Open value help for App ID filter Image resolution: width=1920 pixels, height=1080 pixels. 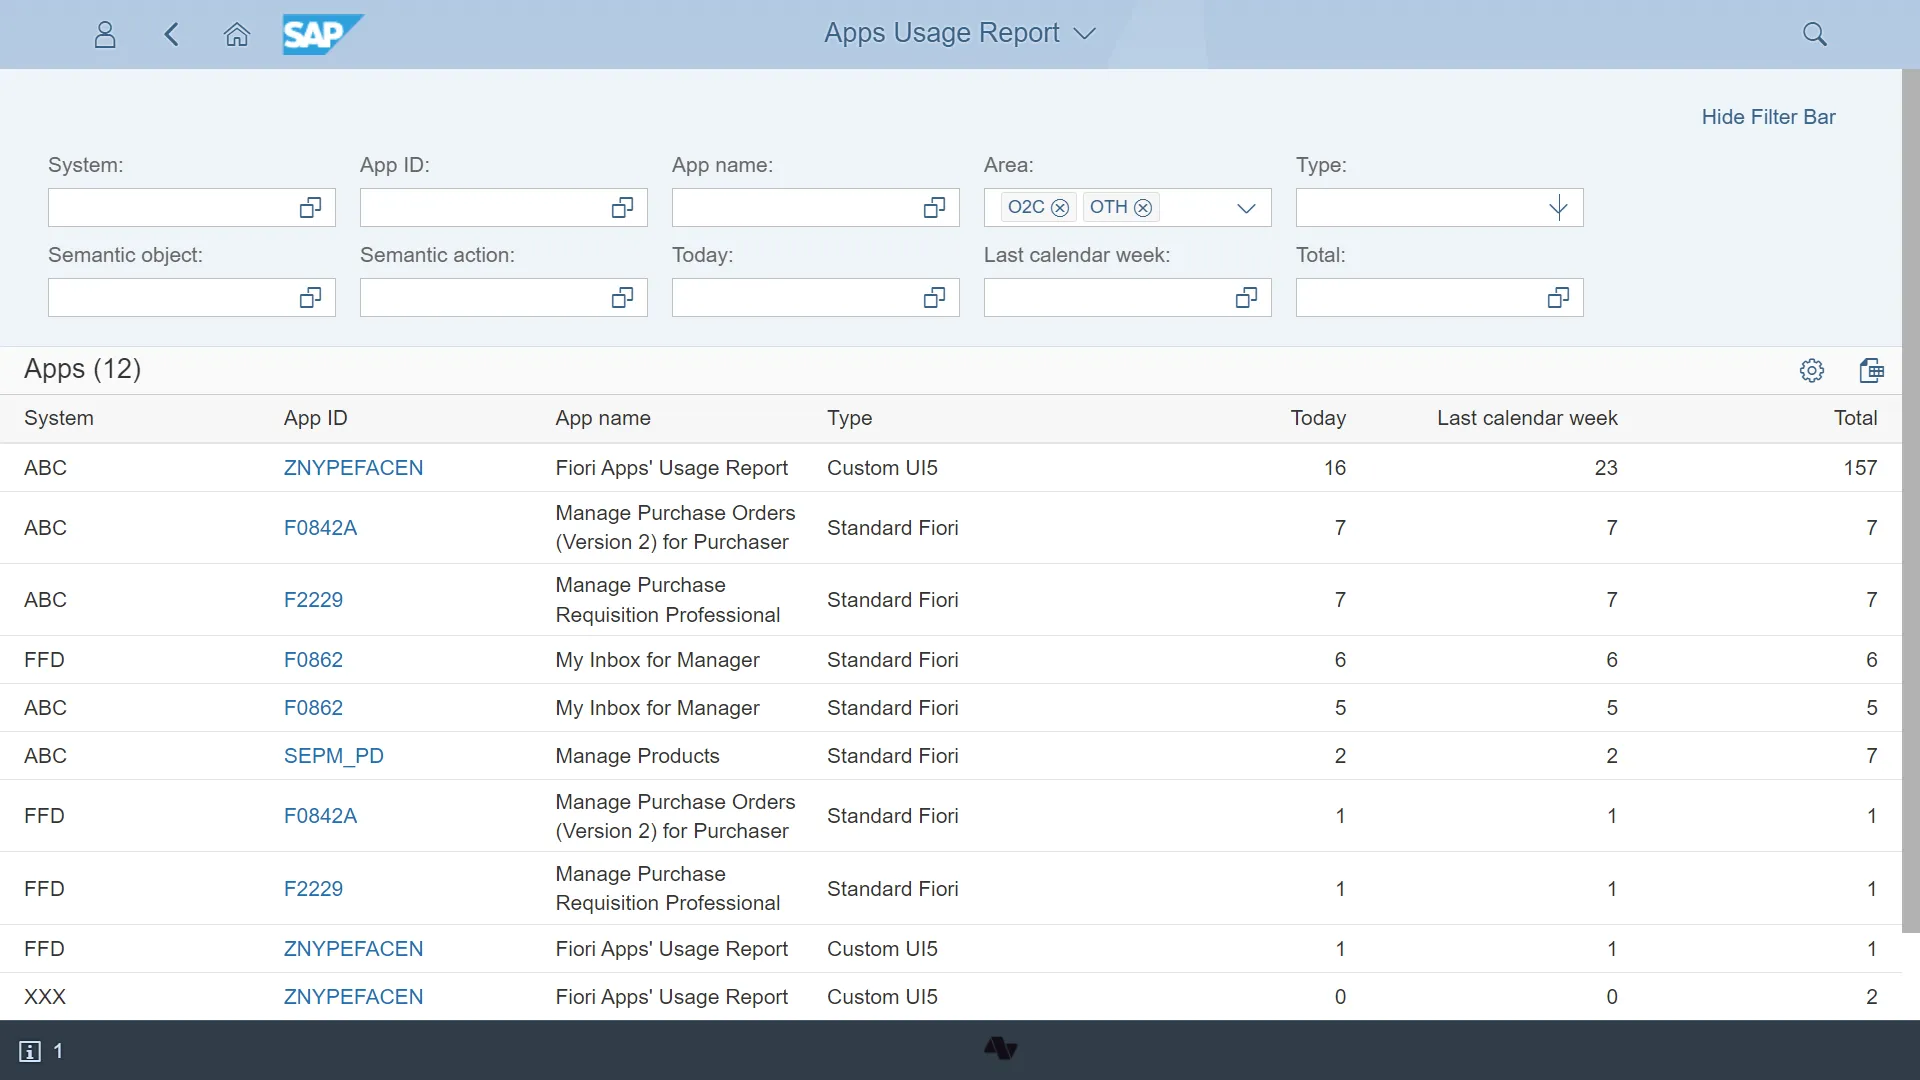[x=622, y=208]
